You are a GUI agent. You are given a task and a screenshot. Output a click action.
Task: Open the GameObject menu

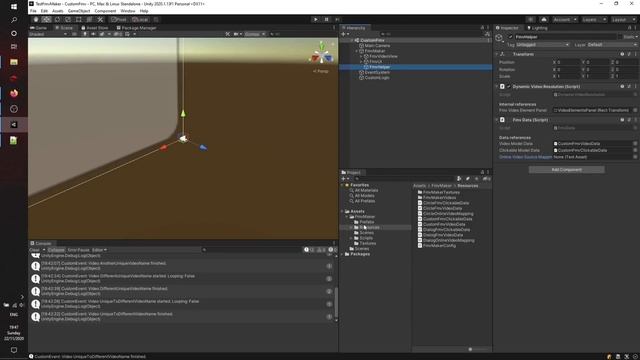coord(79,11)
